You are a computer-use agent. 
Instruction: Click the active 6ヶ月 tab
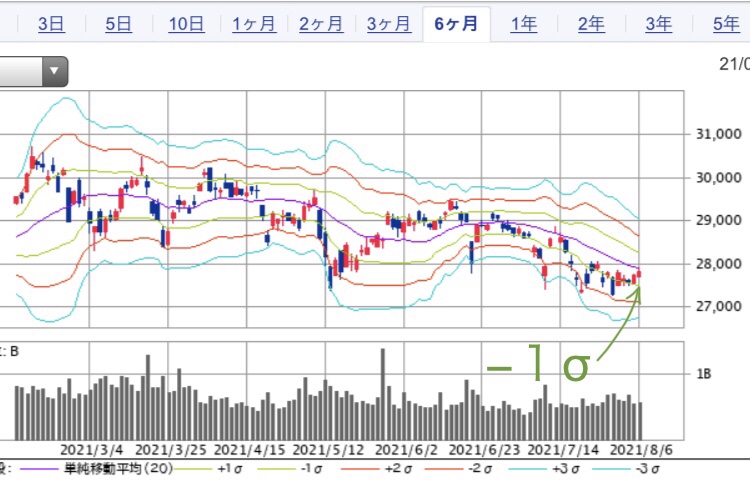pos(456,25)
